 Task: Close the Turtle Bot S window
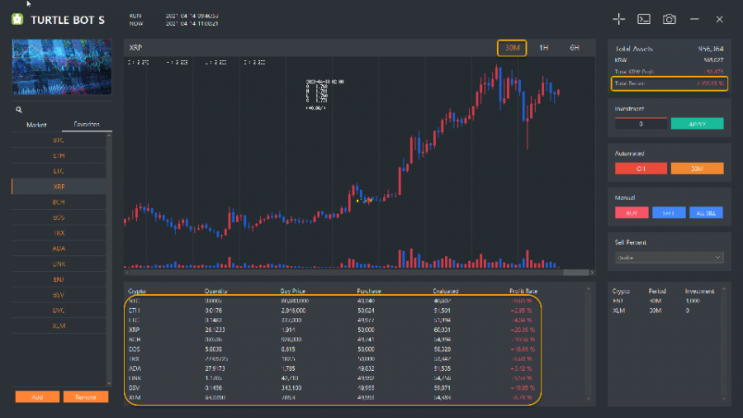point(719,19)
